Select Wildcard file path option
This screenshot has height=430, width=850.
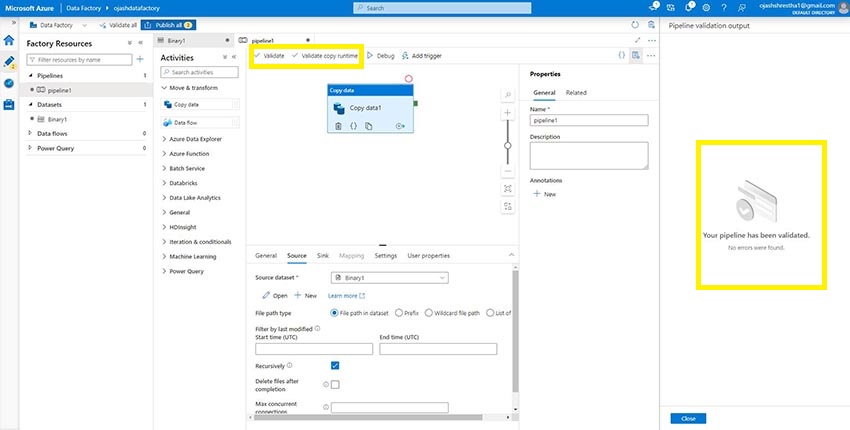coord(429,313)
